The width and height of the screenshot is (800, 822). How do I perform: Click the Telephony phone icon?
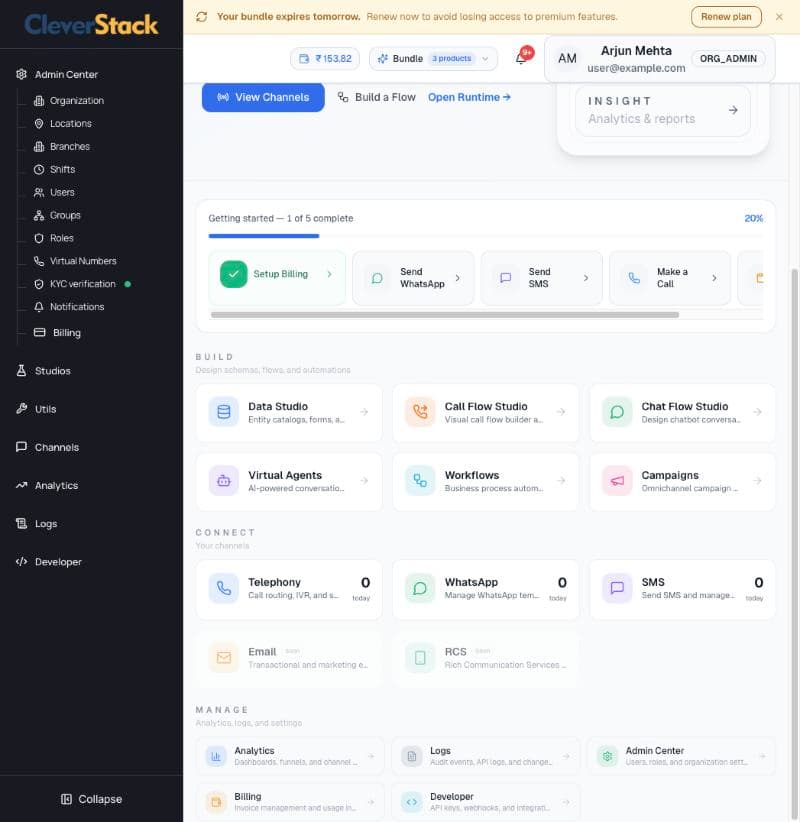coord(224,588)
